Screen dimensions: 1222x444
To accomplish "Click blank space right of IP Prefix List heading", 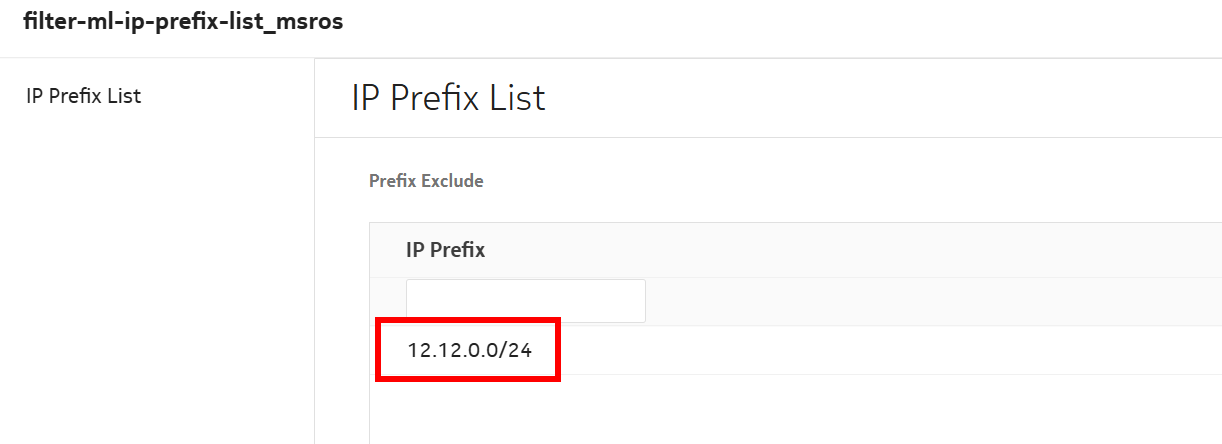I will [880, 98].
